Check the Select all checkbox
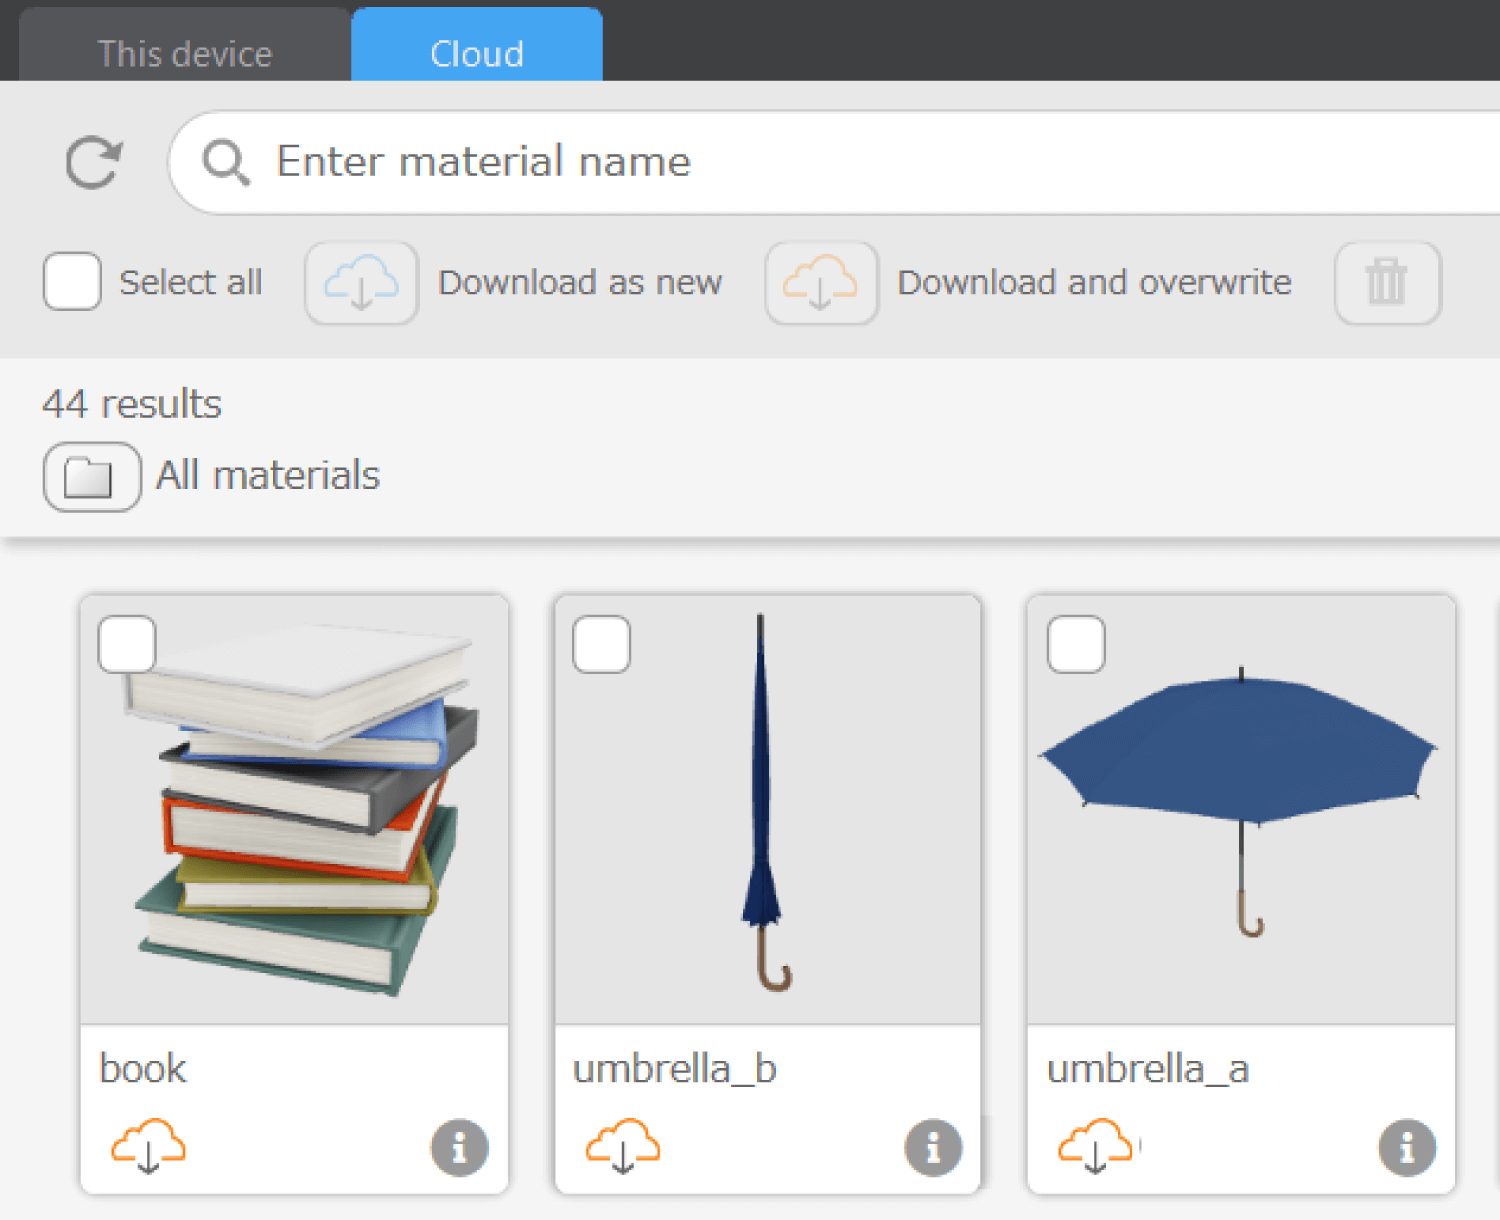Screen dimensions: 1500x1220 click(72, 282)
